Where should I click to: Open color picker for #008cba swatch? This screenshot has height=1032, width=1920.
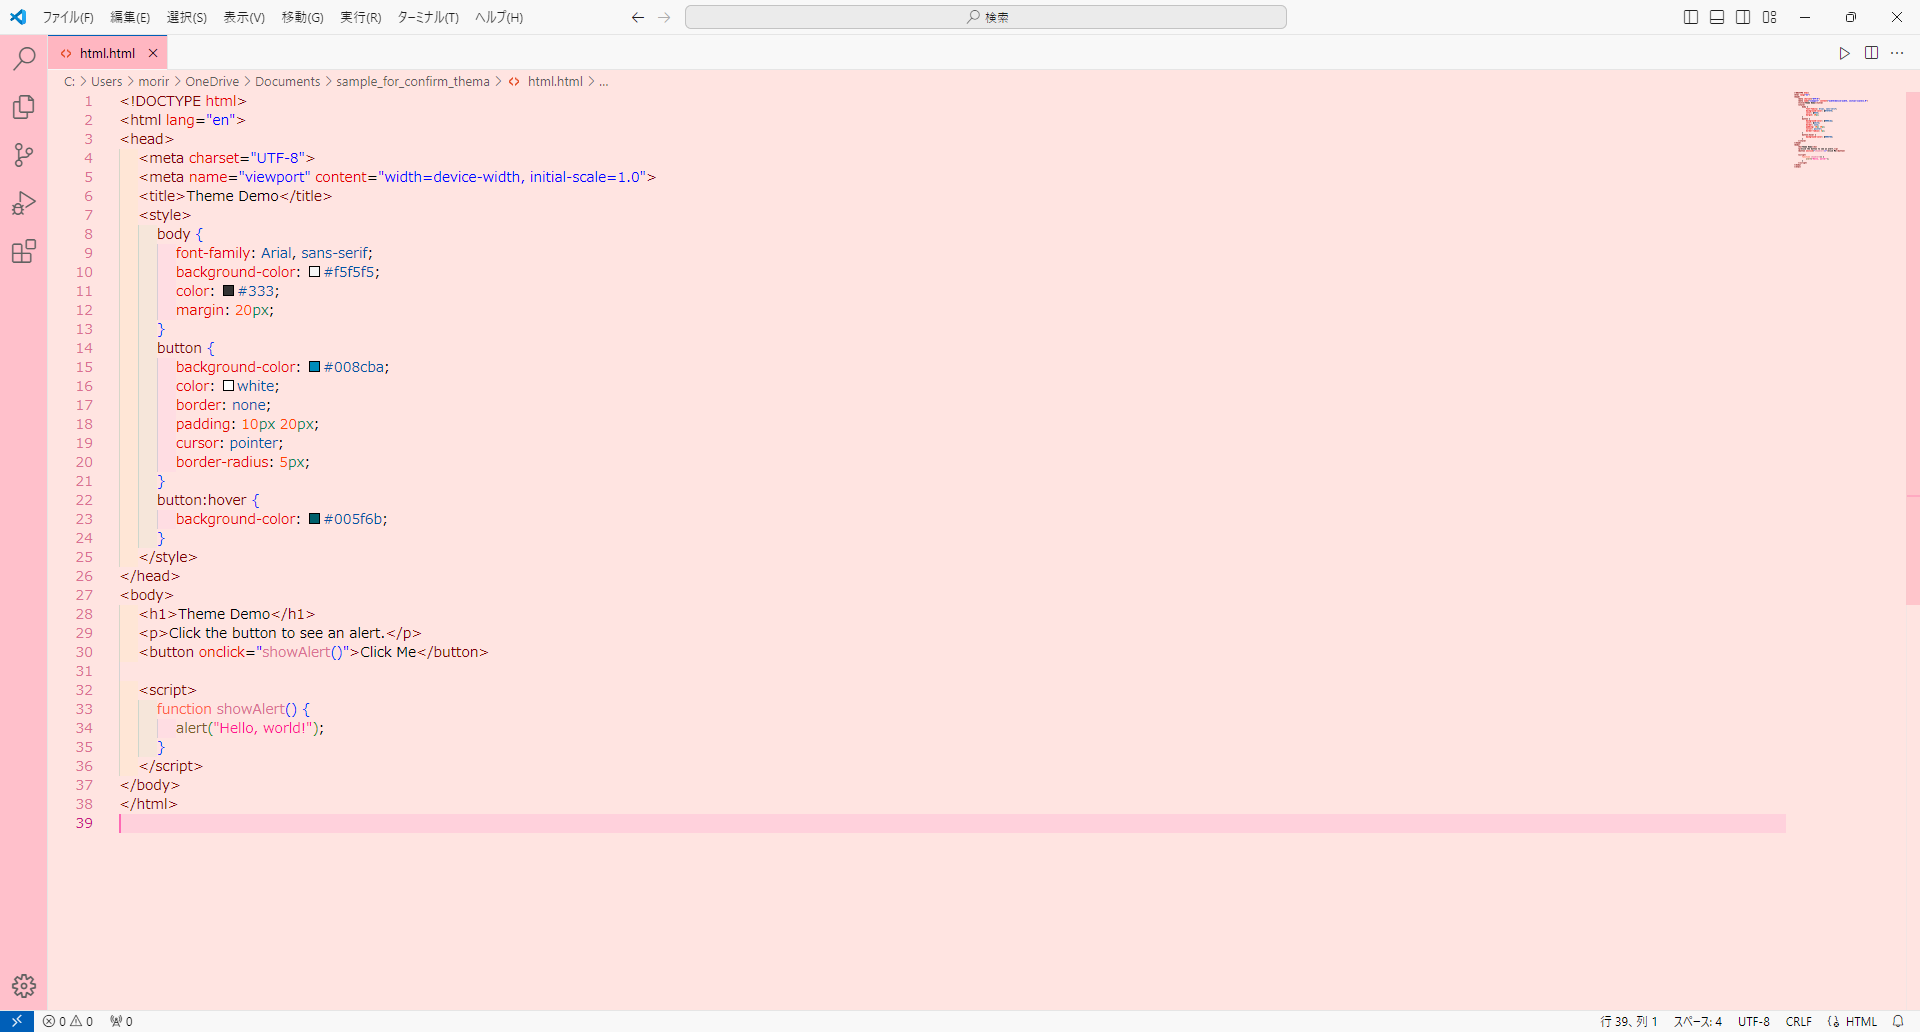315,367
